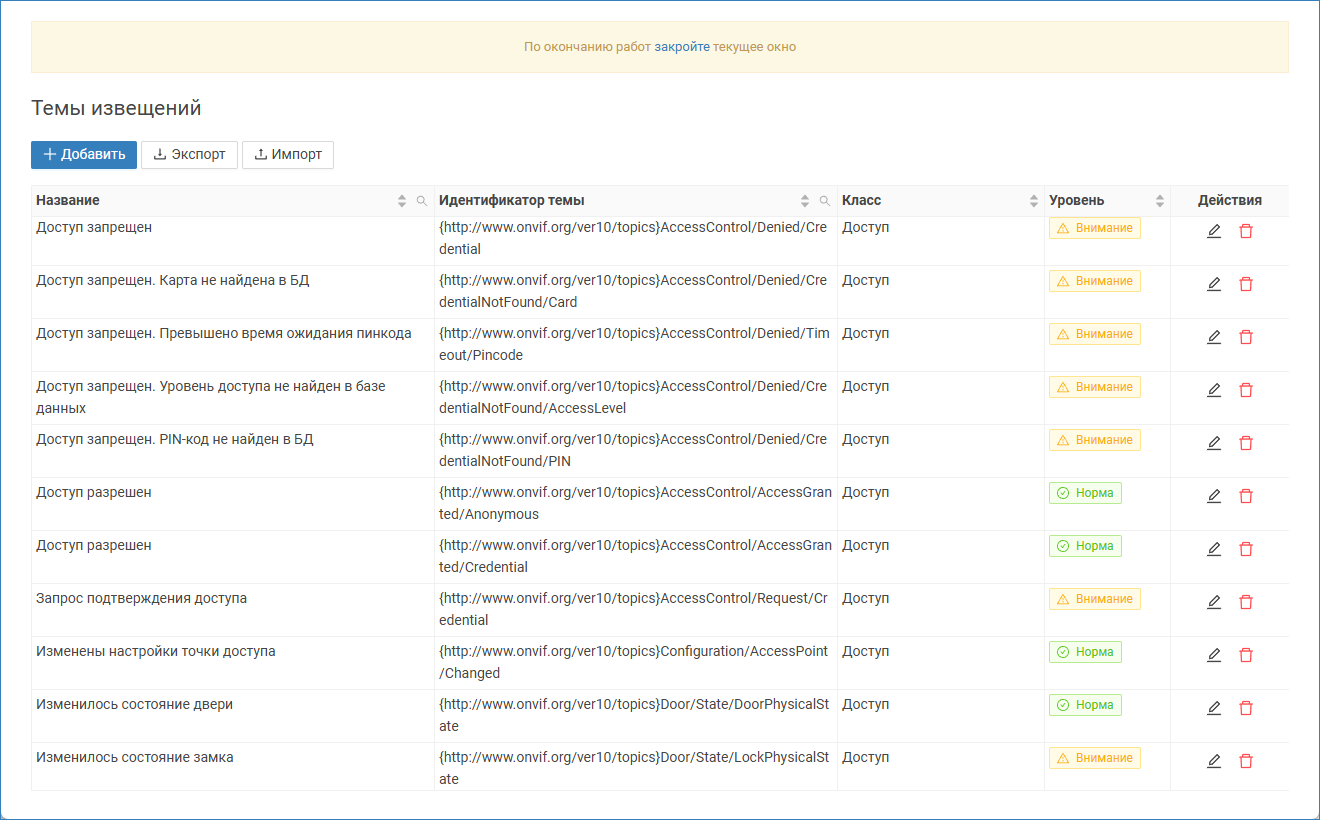
Task: Edit the 'Запрос подтверждения доступа' topic
Action: pos(1214,602)
